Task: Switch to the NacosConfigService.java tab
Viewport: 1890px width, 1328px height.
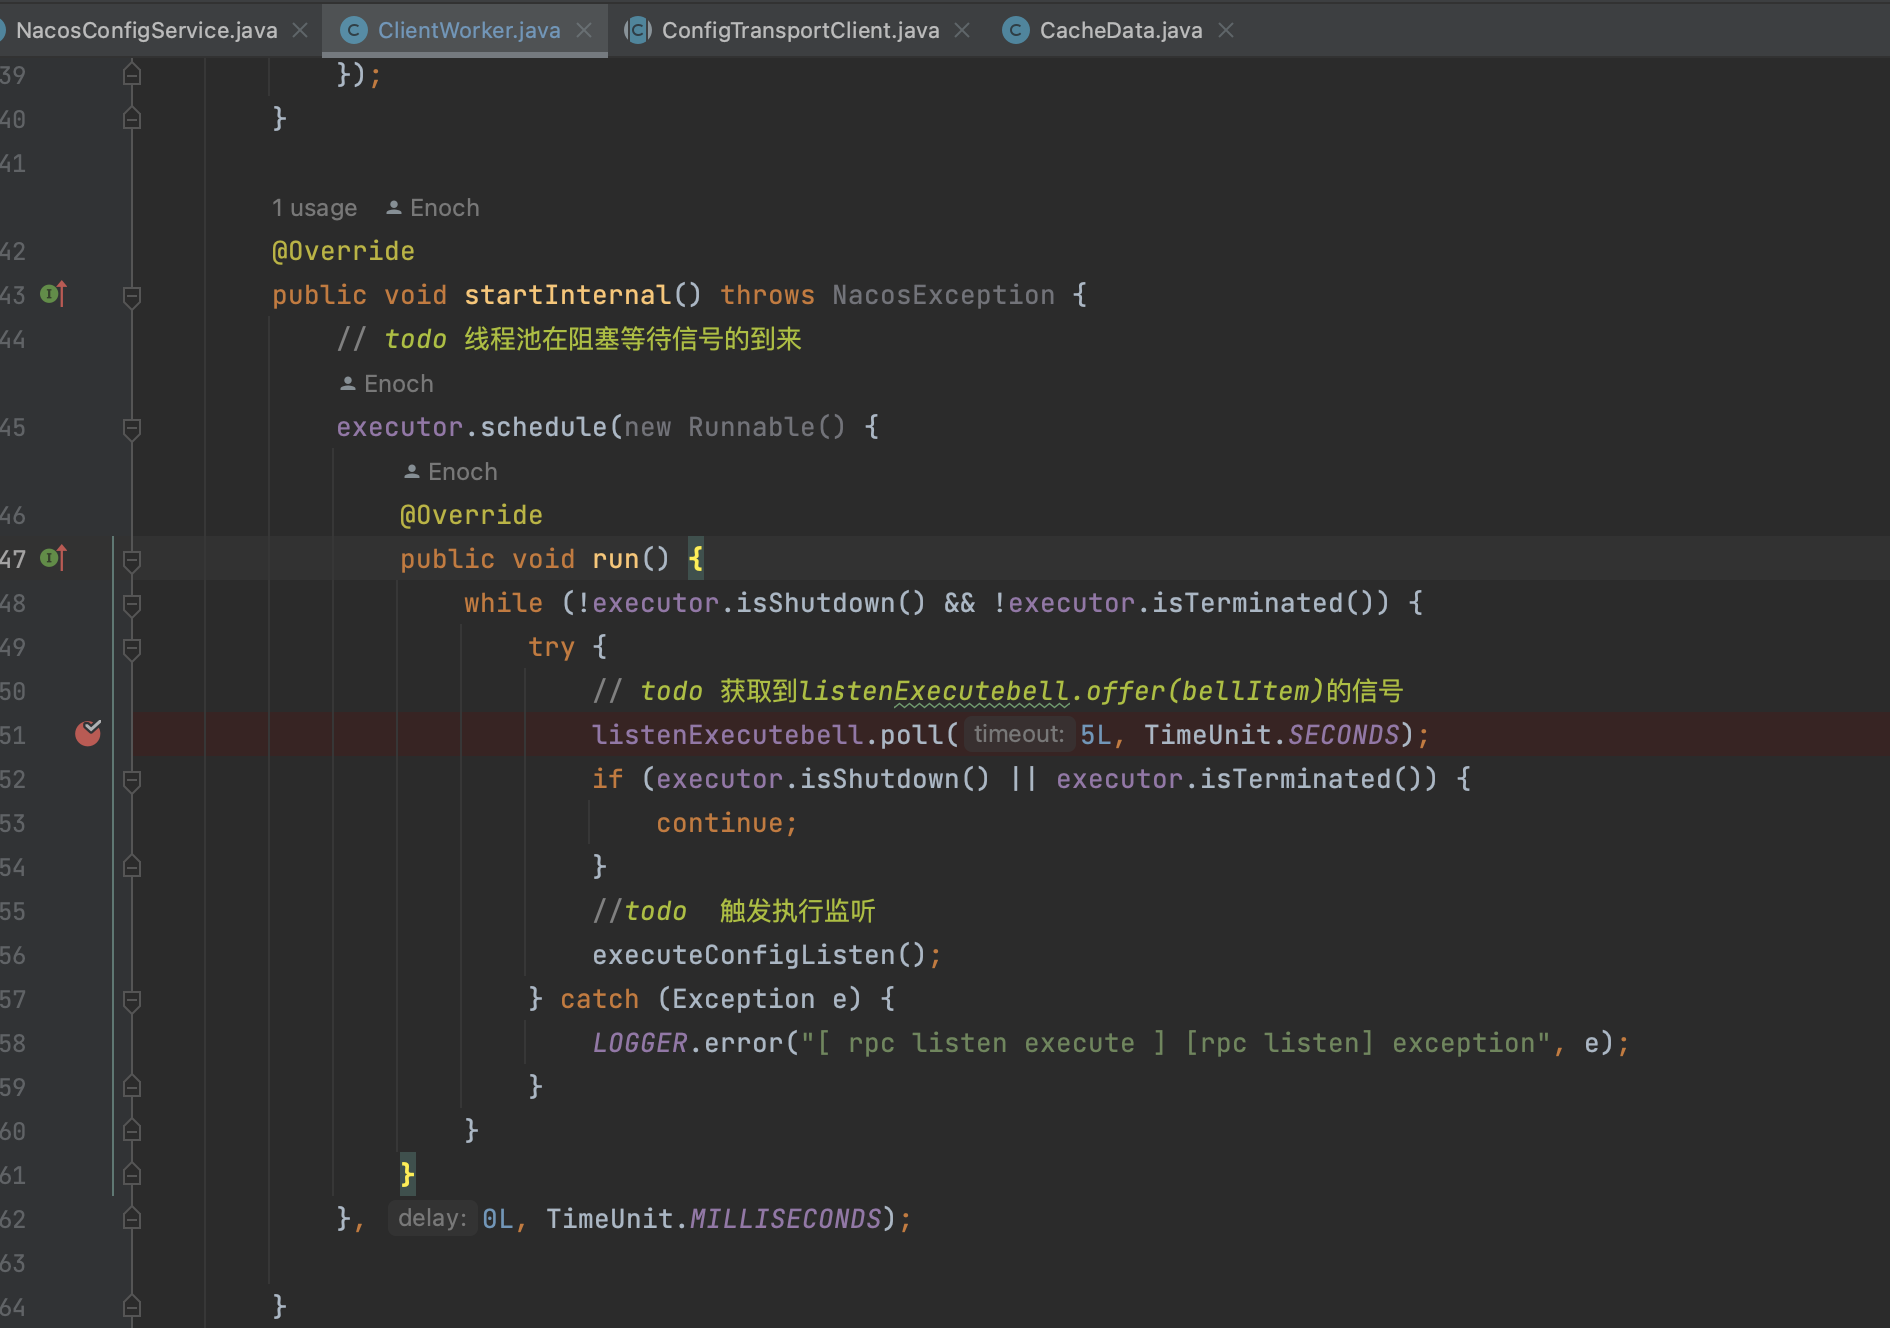Action: tap(146, 30)
